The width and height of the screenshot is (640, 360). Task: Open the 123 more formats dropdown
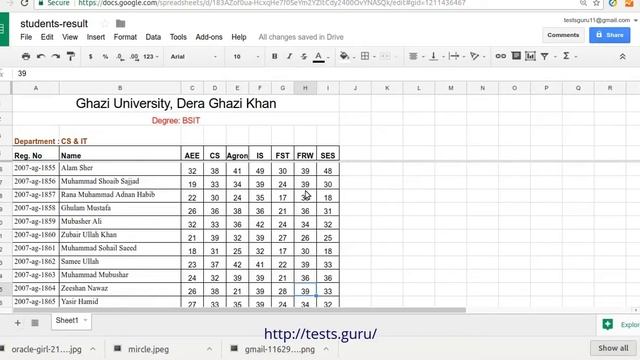point(151,57)
